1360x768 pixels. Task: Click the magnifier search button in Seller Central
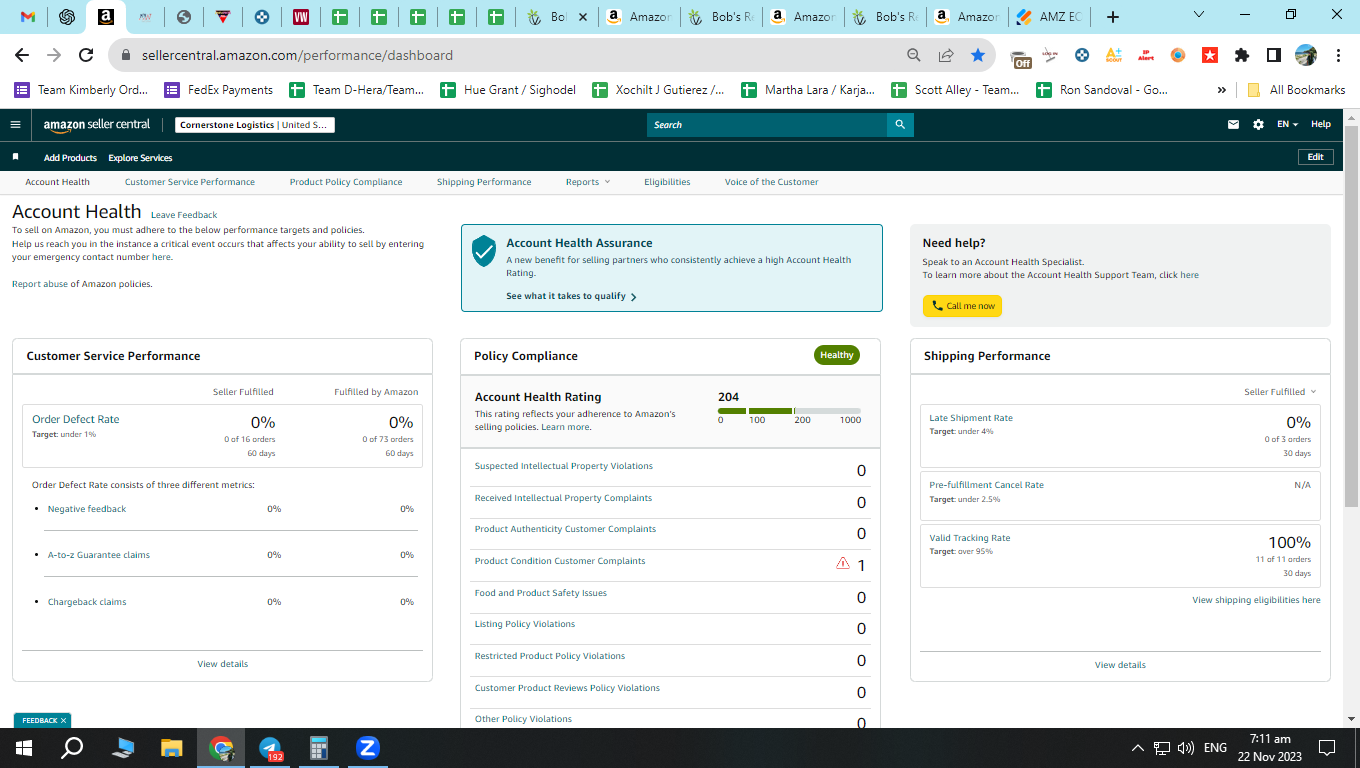(900, 125)
